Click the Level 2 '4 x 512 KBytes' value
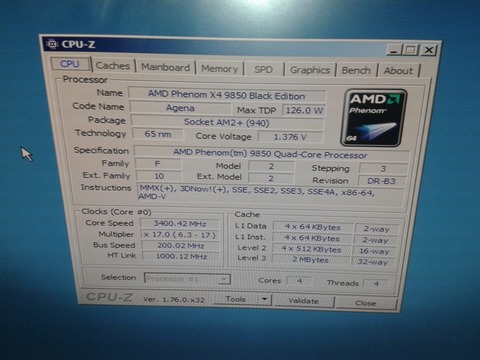480x360 pixels. click(x=311, y=249)
